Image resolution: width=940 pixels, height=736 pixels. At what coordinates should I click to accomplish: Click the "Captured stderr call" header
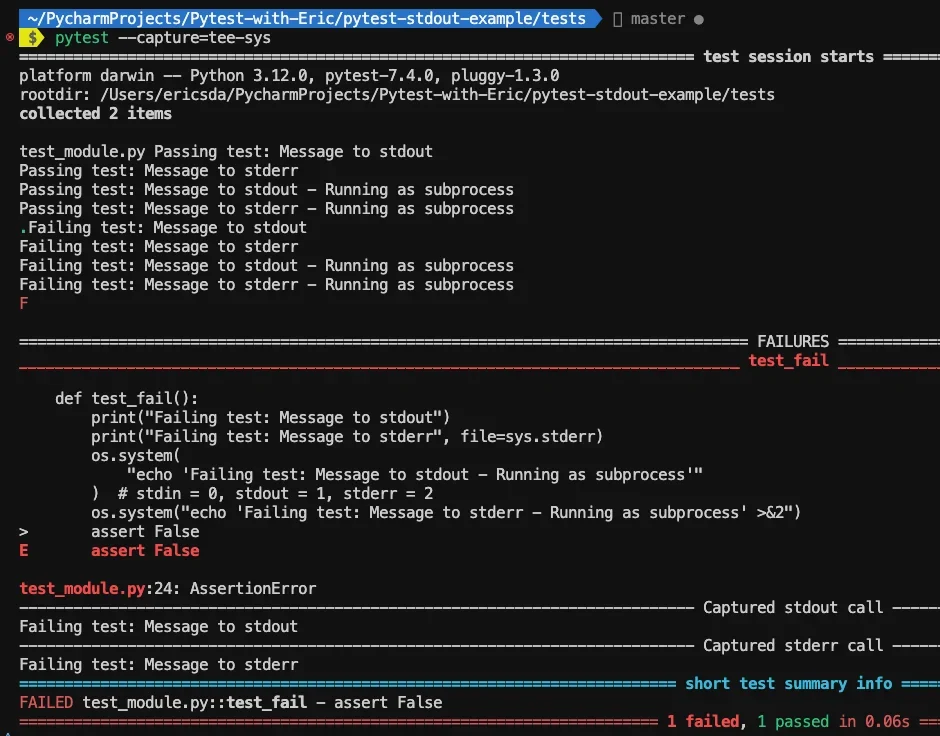pos(793,645)
